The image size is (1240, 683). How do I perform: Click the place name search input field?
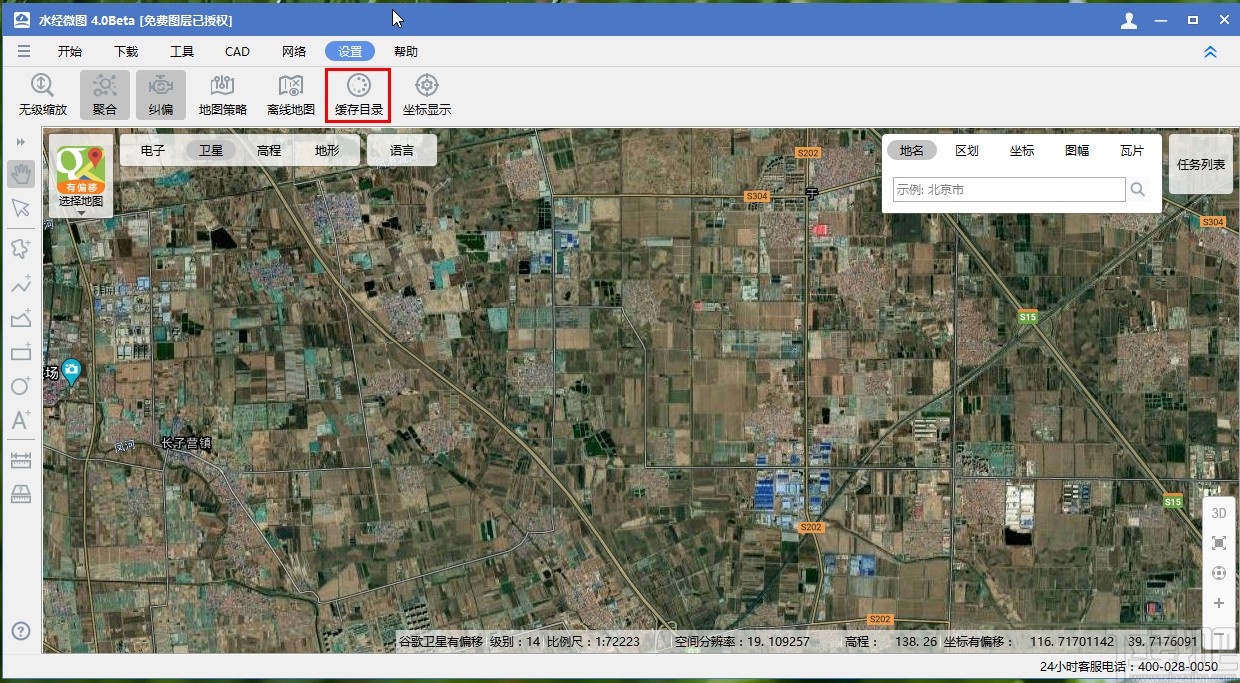(x=1009, y=189)
